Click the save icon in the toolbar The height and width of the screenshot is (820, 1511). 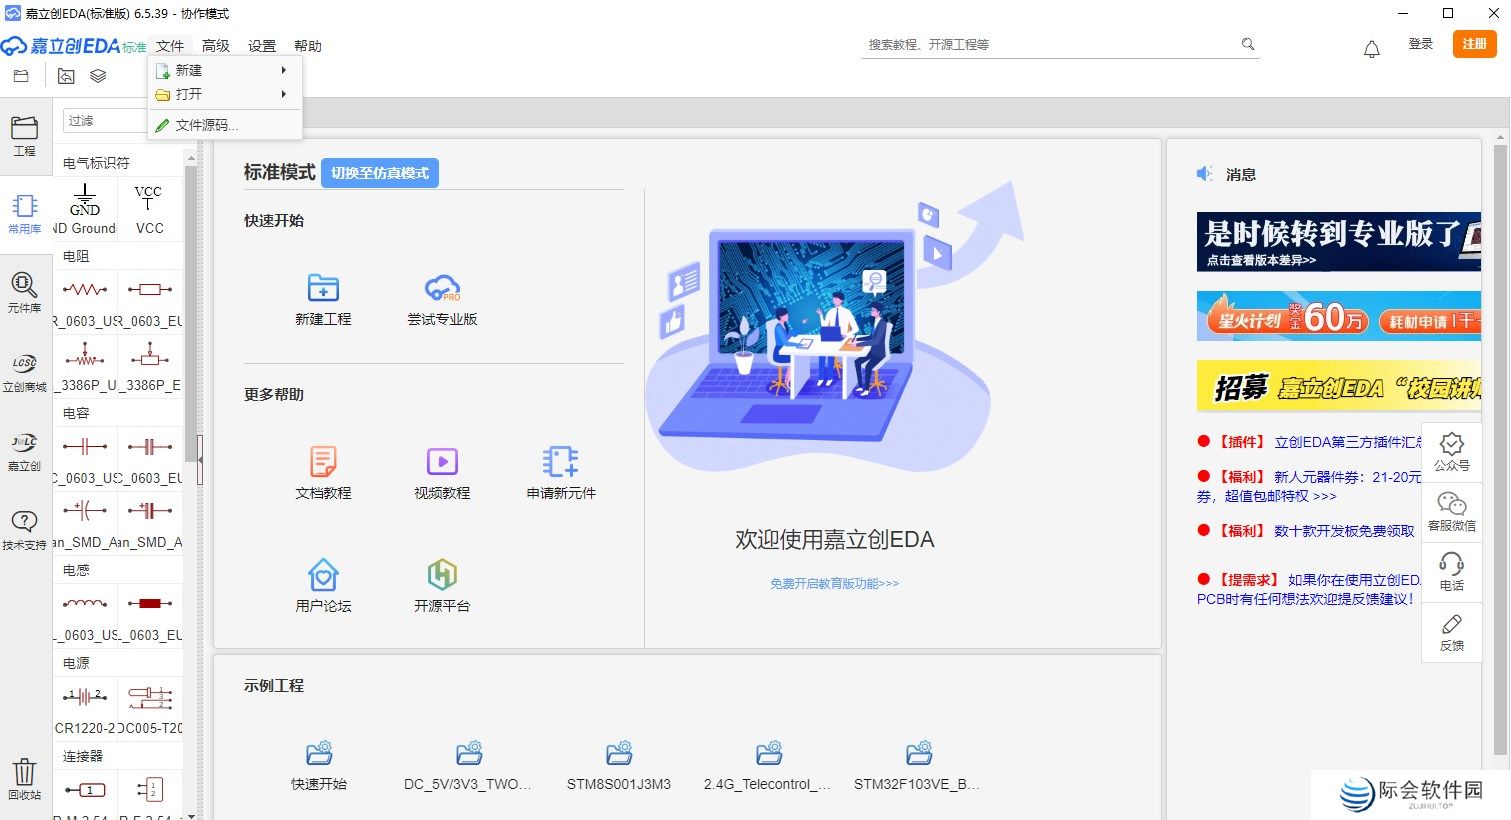[22, 75]
